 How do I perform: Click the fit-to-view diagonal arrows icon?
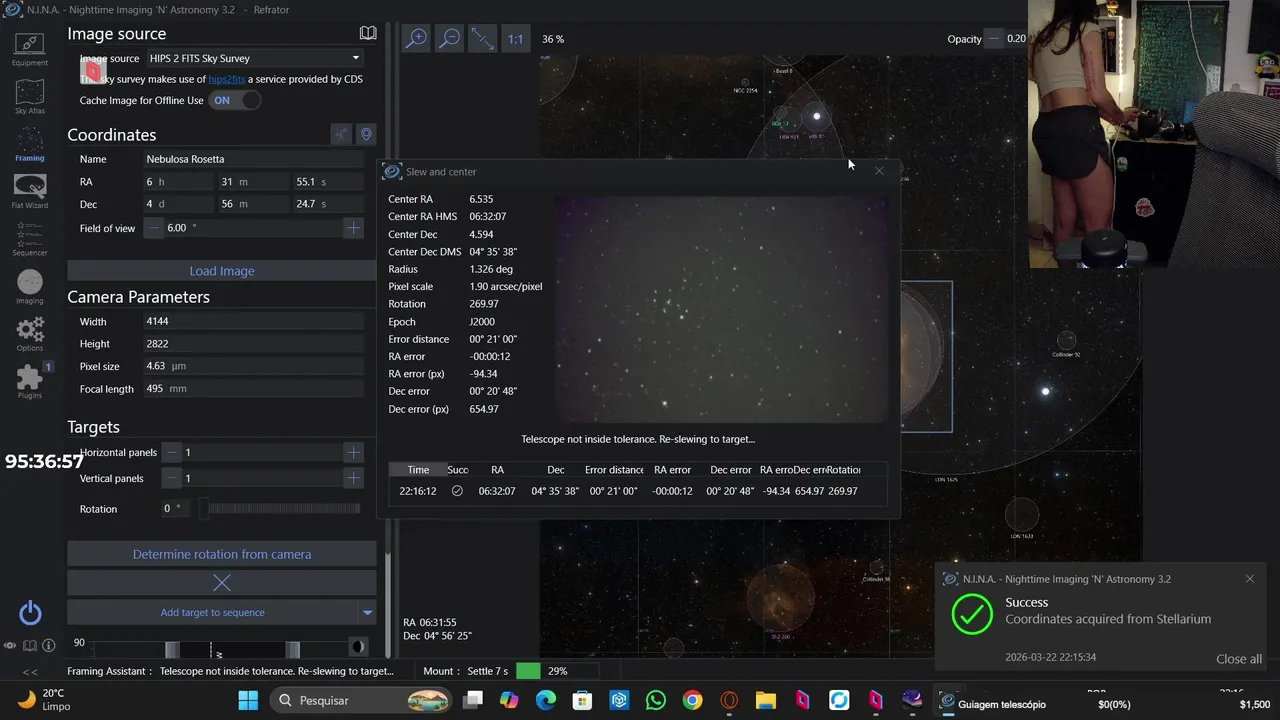point(482,38)
